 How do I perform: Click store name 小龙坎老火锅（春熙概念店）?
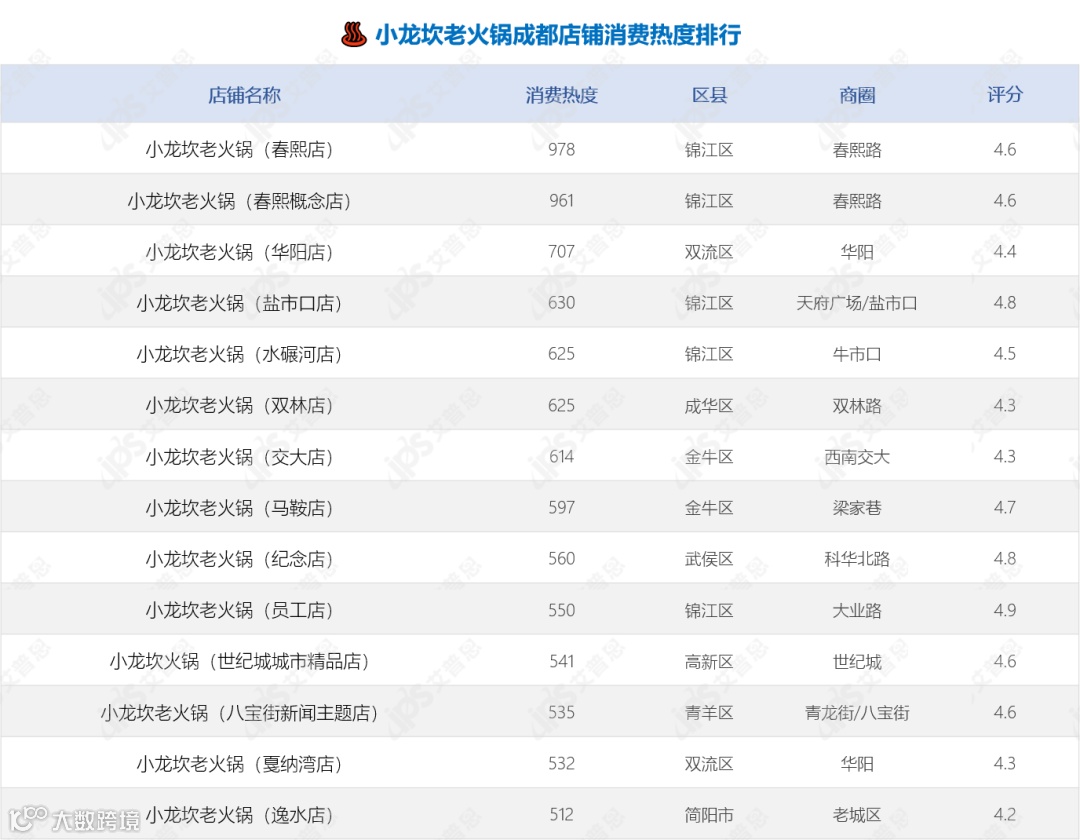pos(239,201)
